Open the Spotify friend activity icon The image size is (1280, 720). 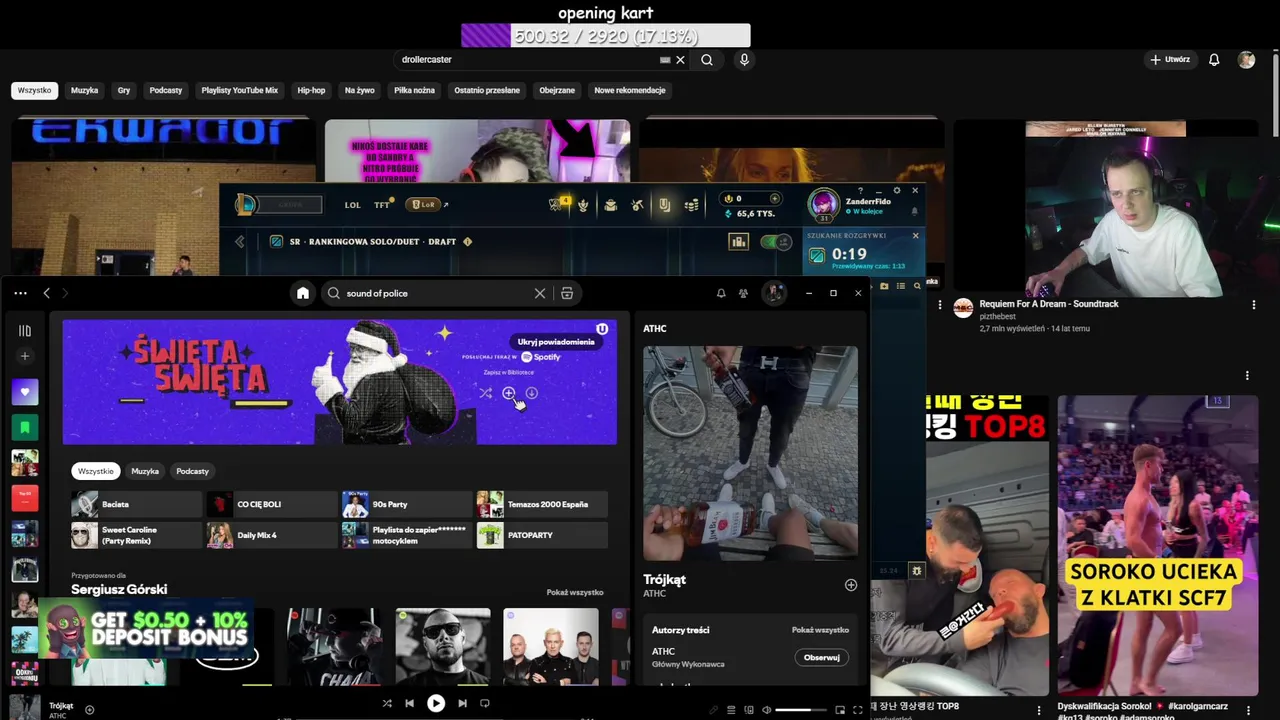coord(743,293)
